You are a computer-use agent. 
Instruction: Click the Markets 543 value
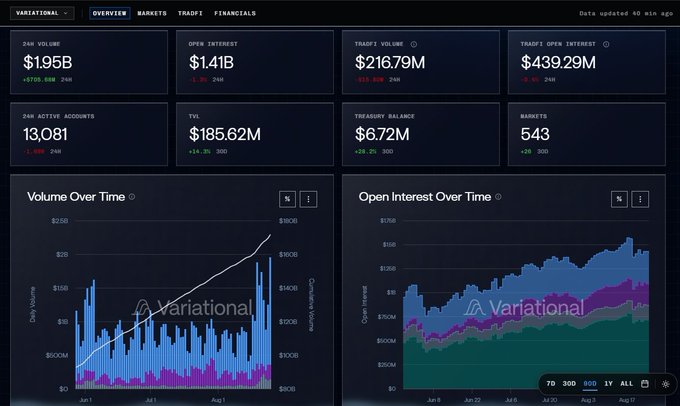pos(535,134)
